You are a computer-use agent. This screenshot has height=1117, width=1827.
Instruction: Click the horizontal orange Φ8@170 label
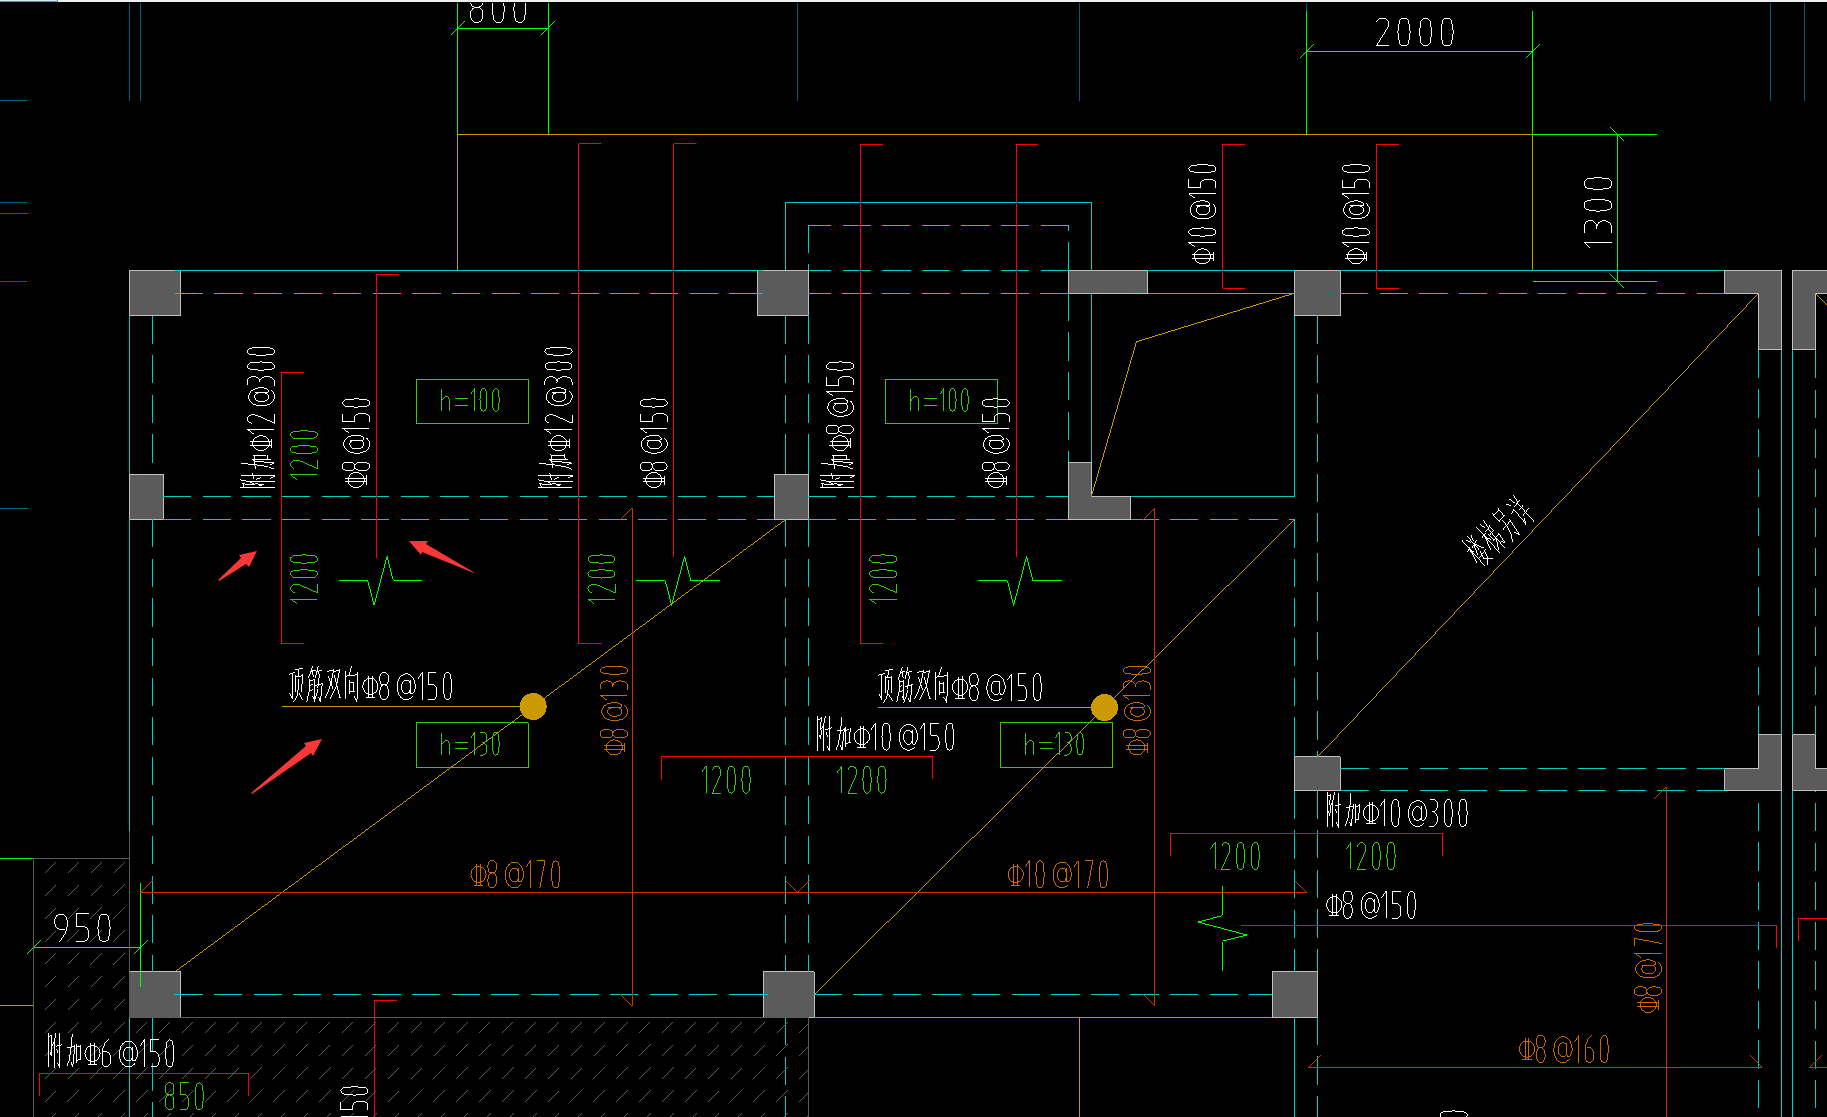[515, 875]
